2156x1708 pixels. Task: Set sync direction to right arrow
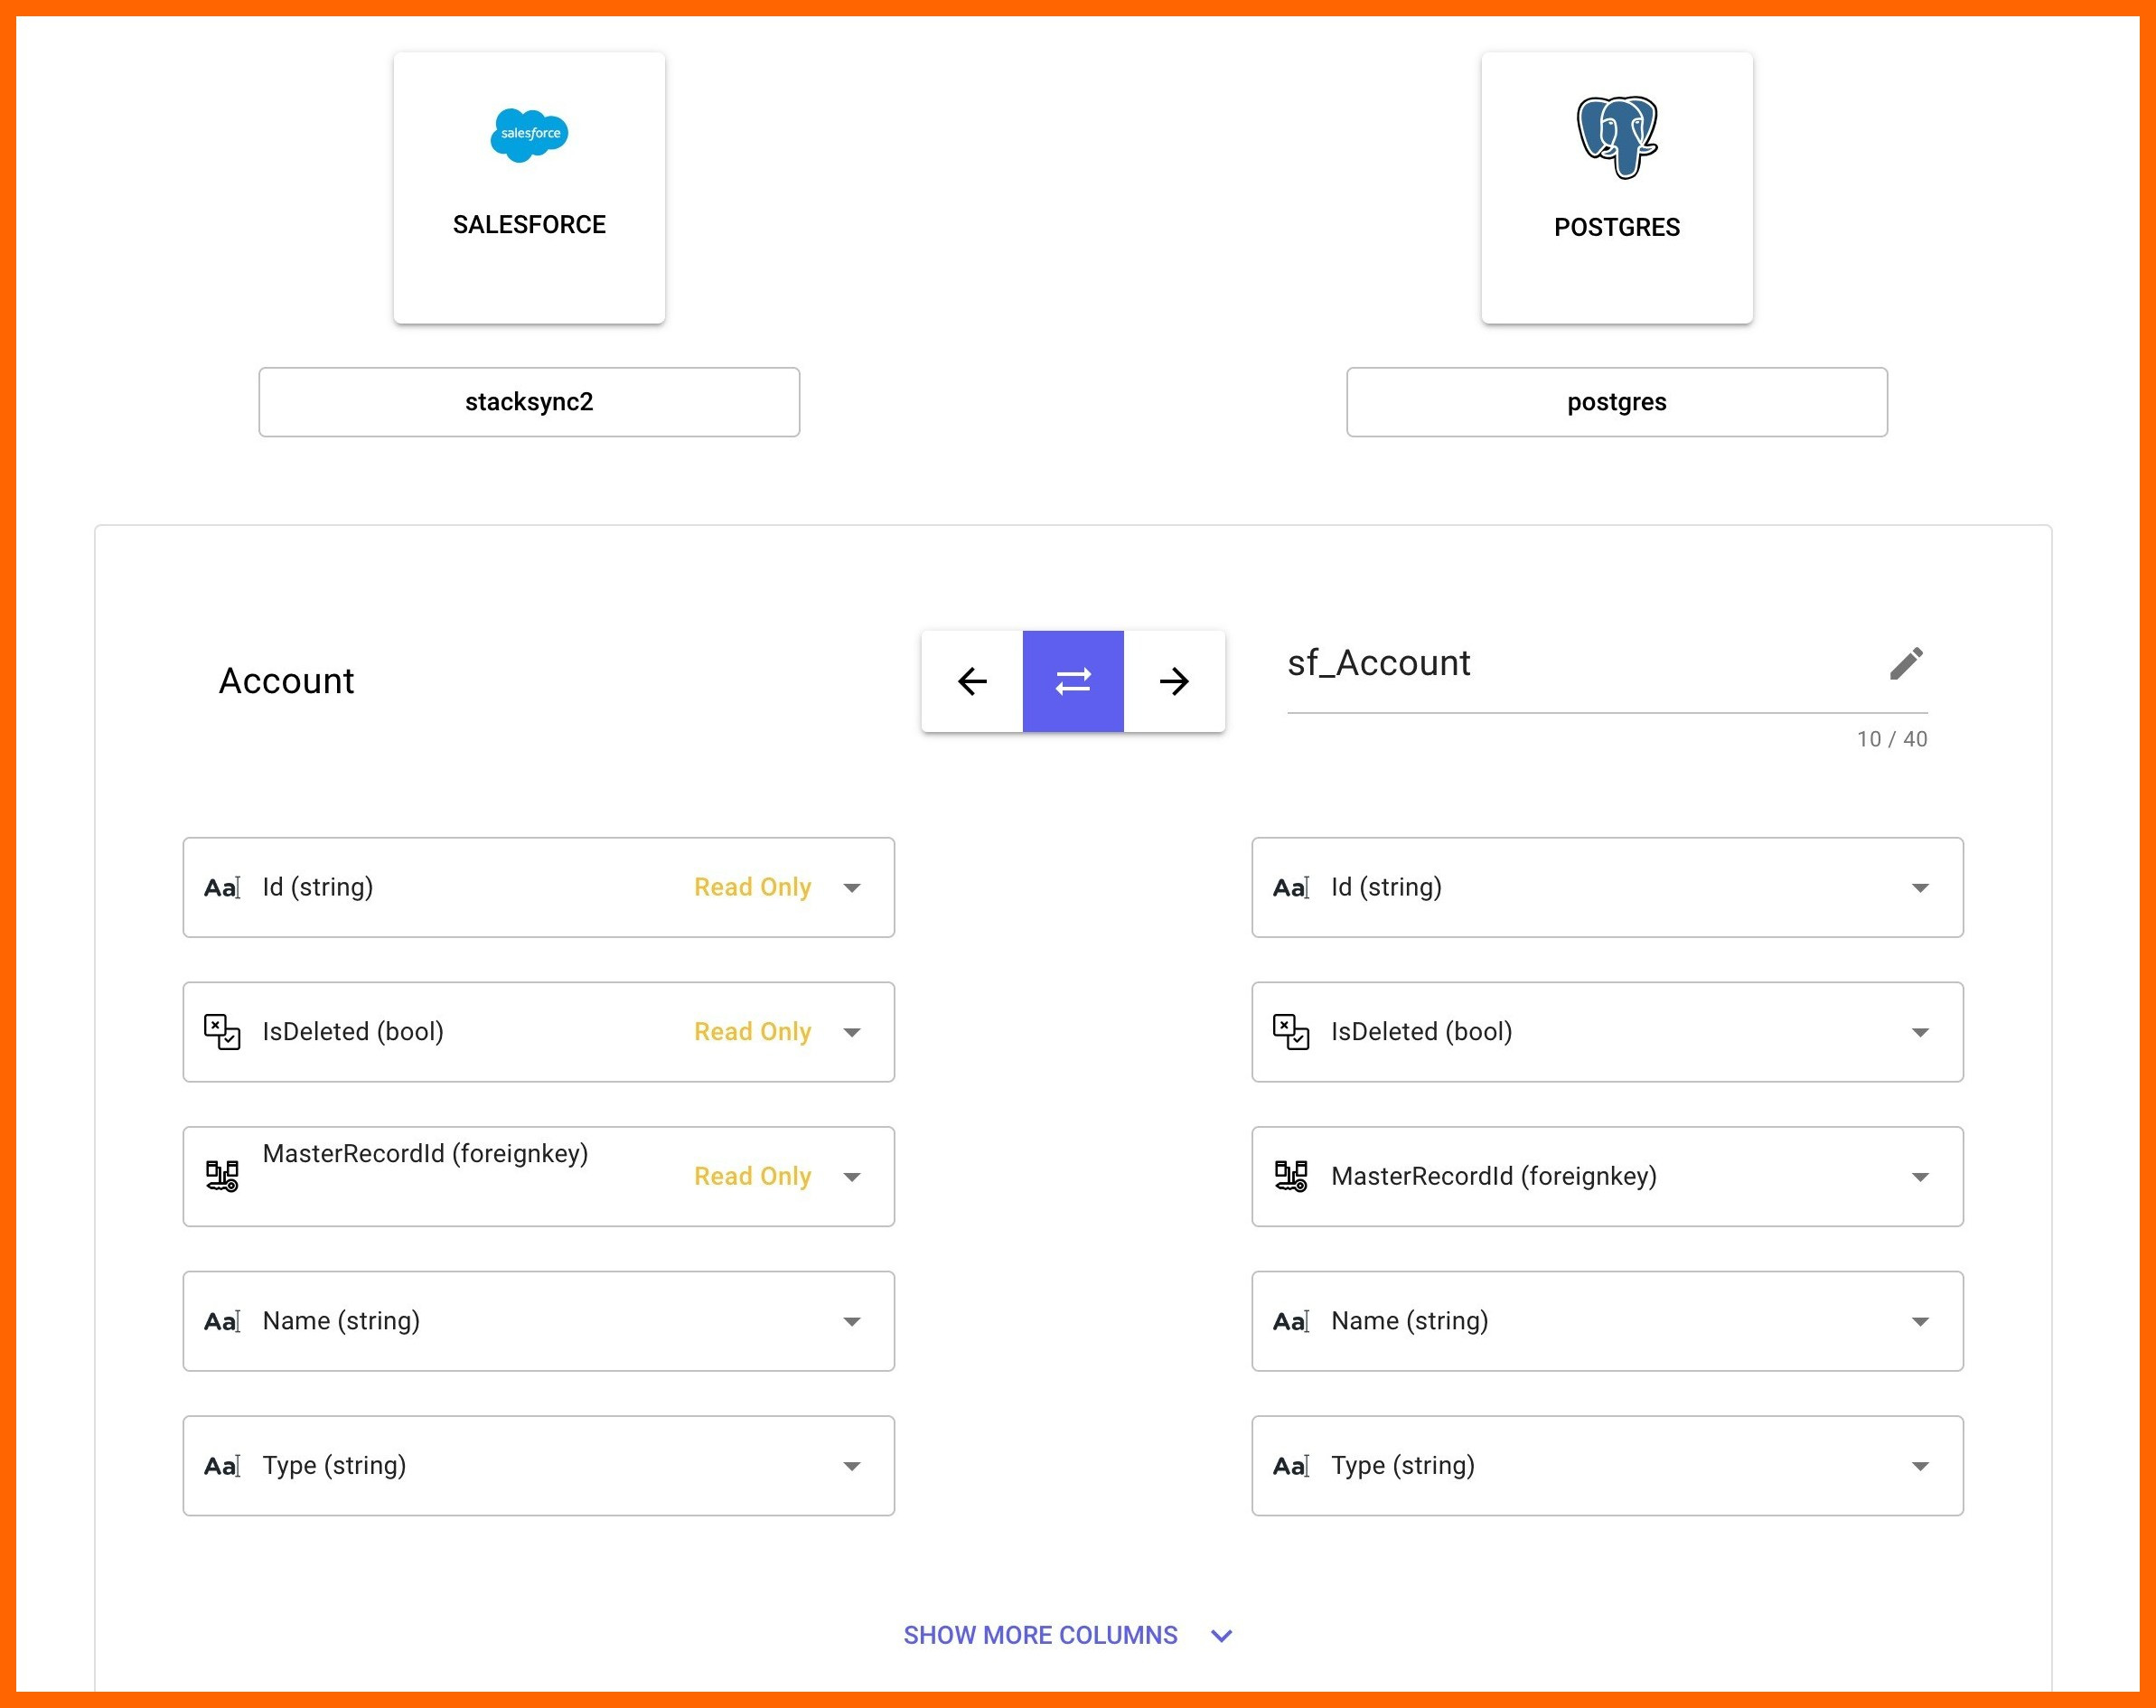pyautogui.click(x=1174, y=681)
